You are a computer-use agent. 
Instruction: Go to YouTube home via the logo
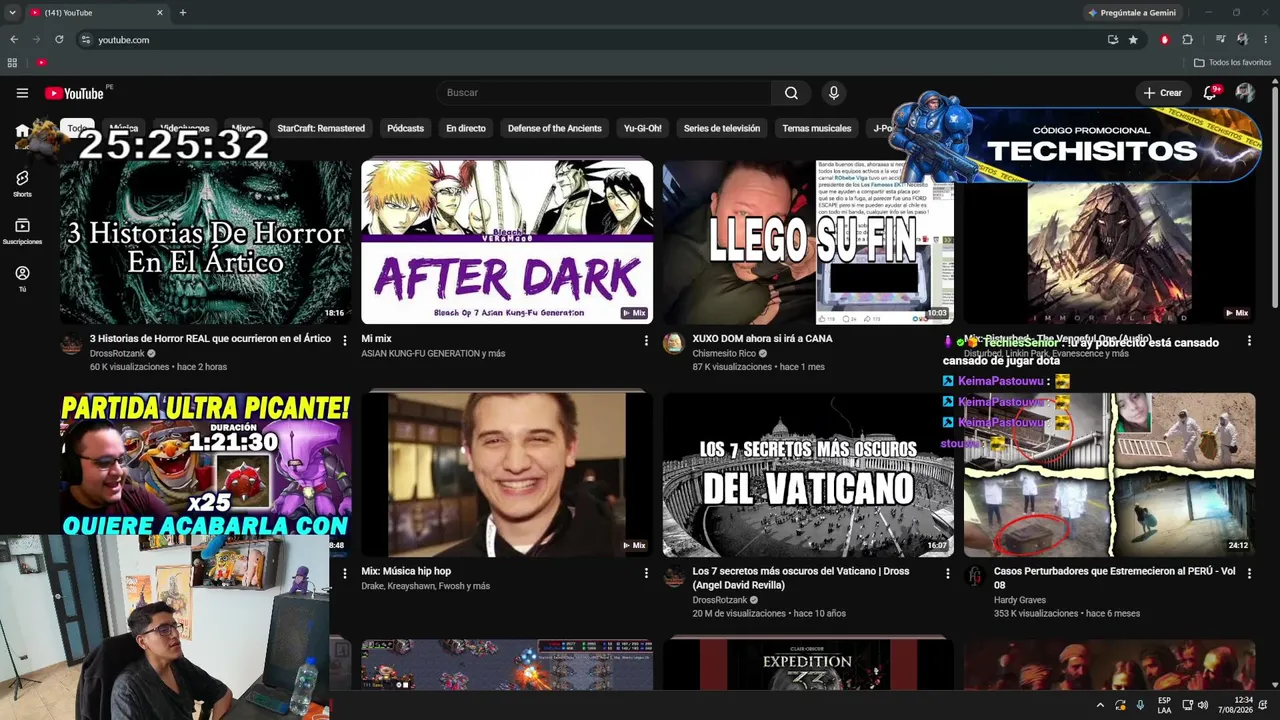[x=75, y=93]
